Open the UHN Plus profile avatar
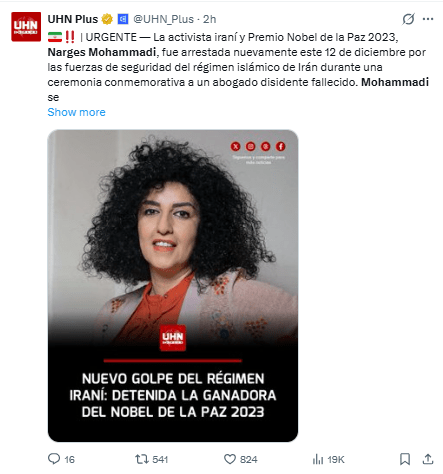Image resolution: width=443 pixels, height=474 pixels. pyautogui.click(x=26, y=27)
